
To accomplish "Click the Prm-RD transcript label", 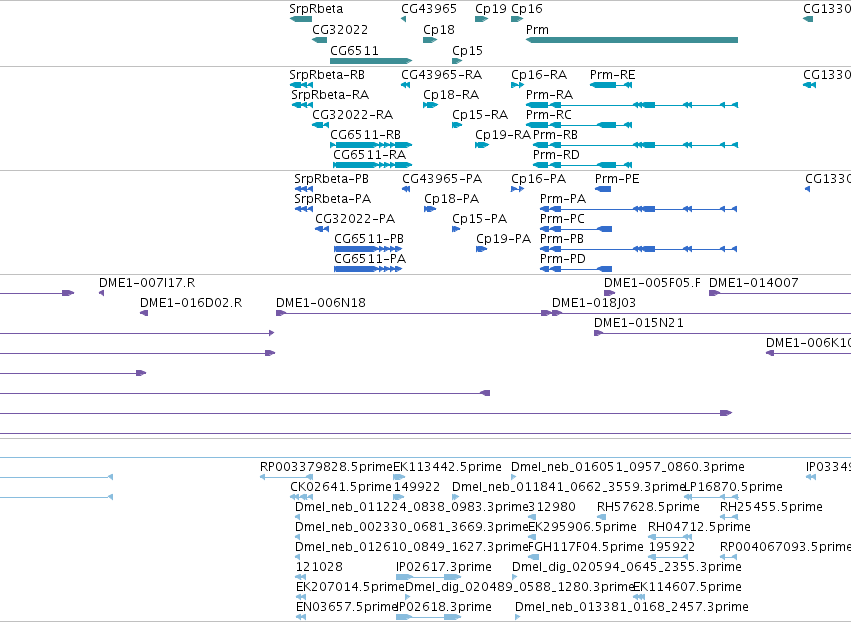I will click(x=556, y=155).
